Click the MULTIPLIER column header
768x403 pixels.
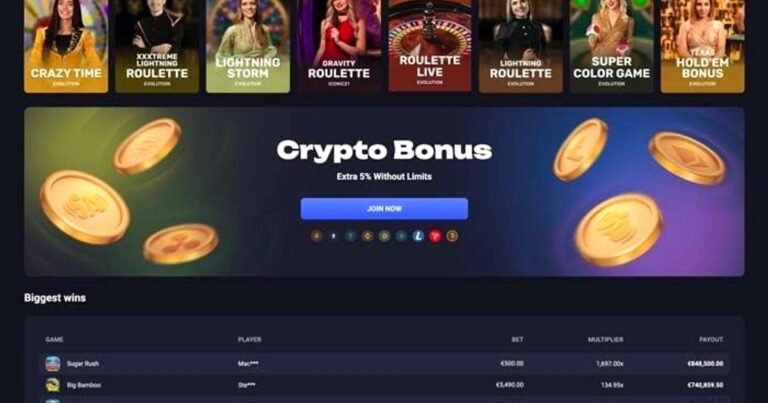tap(605, 339)
